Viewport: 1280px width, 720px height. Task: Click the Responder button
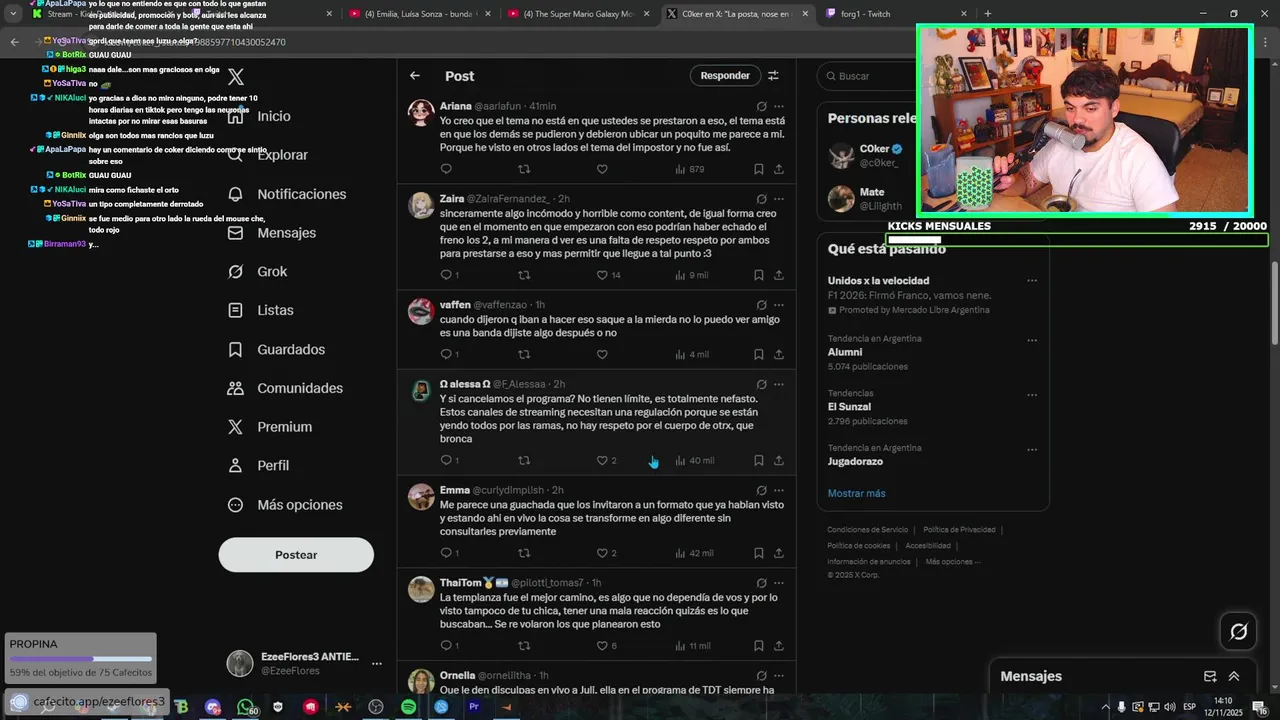(725, 76)
